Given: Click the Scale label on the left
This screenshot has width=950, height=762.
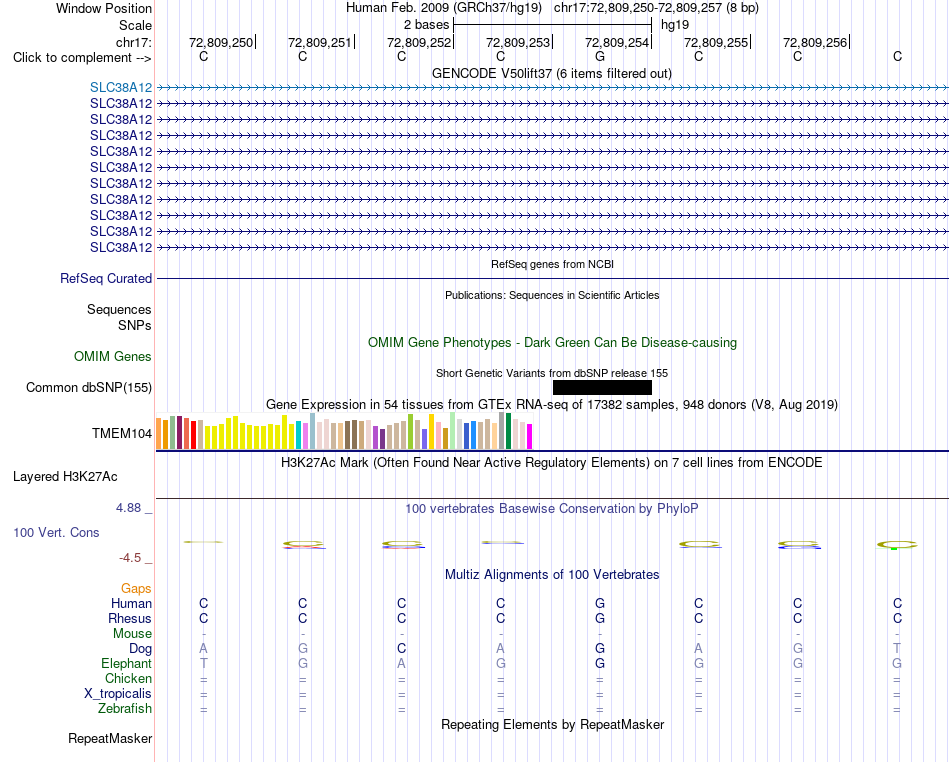Looking at the screenshot, I should pyautogui.click(x=135, y=25).
